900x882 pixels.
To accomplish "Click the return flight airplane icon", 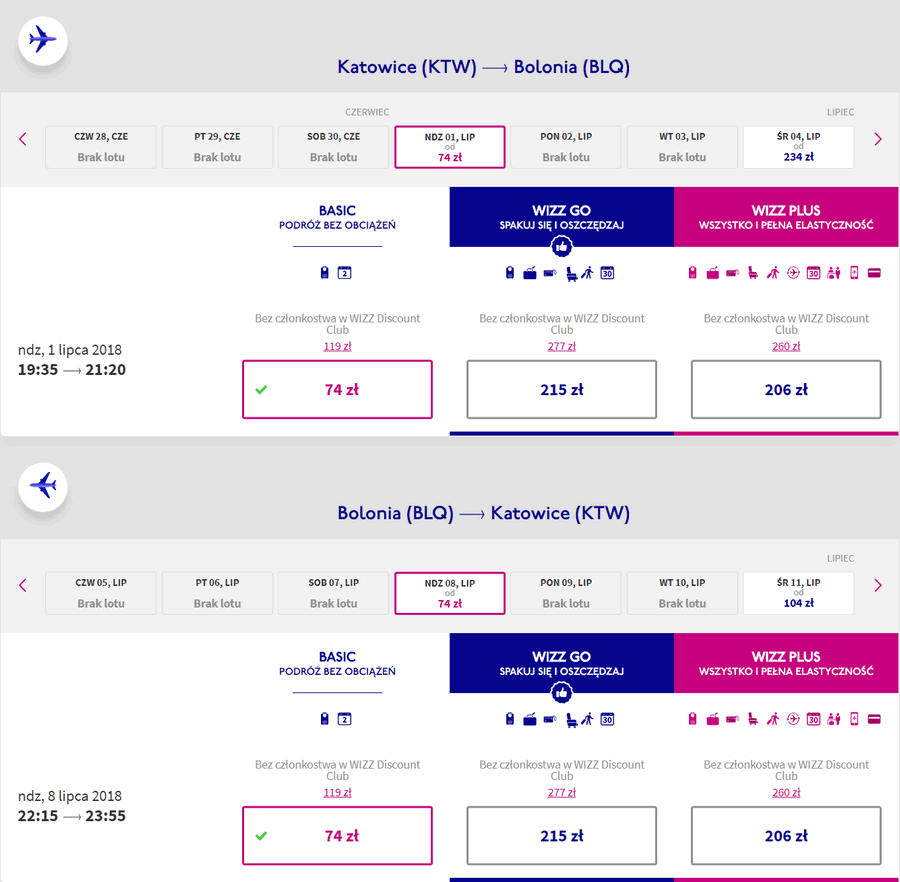I will click(x=42, y=487).
